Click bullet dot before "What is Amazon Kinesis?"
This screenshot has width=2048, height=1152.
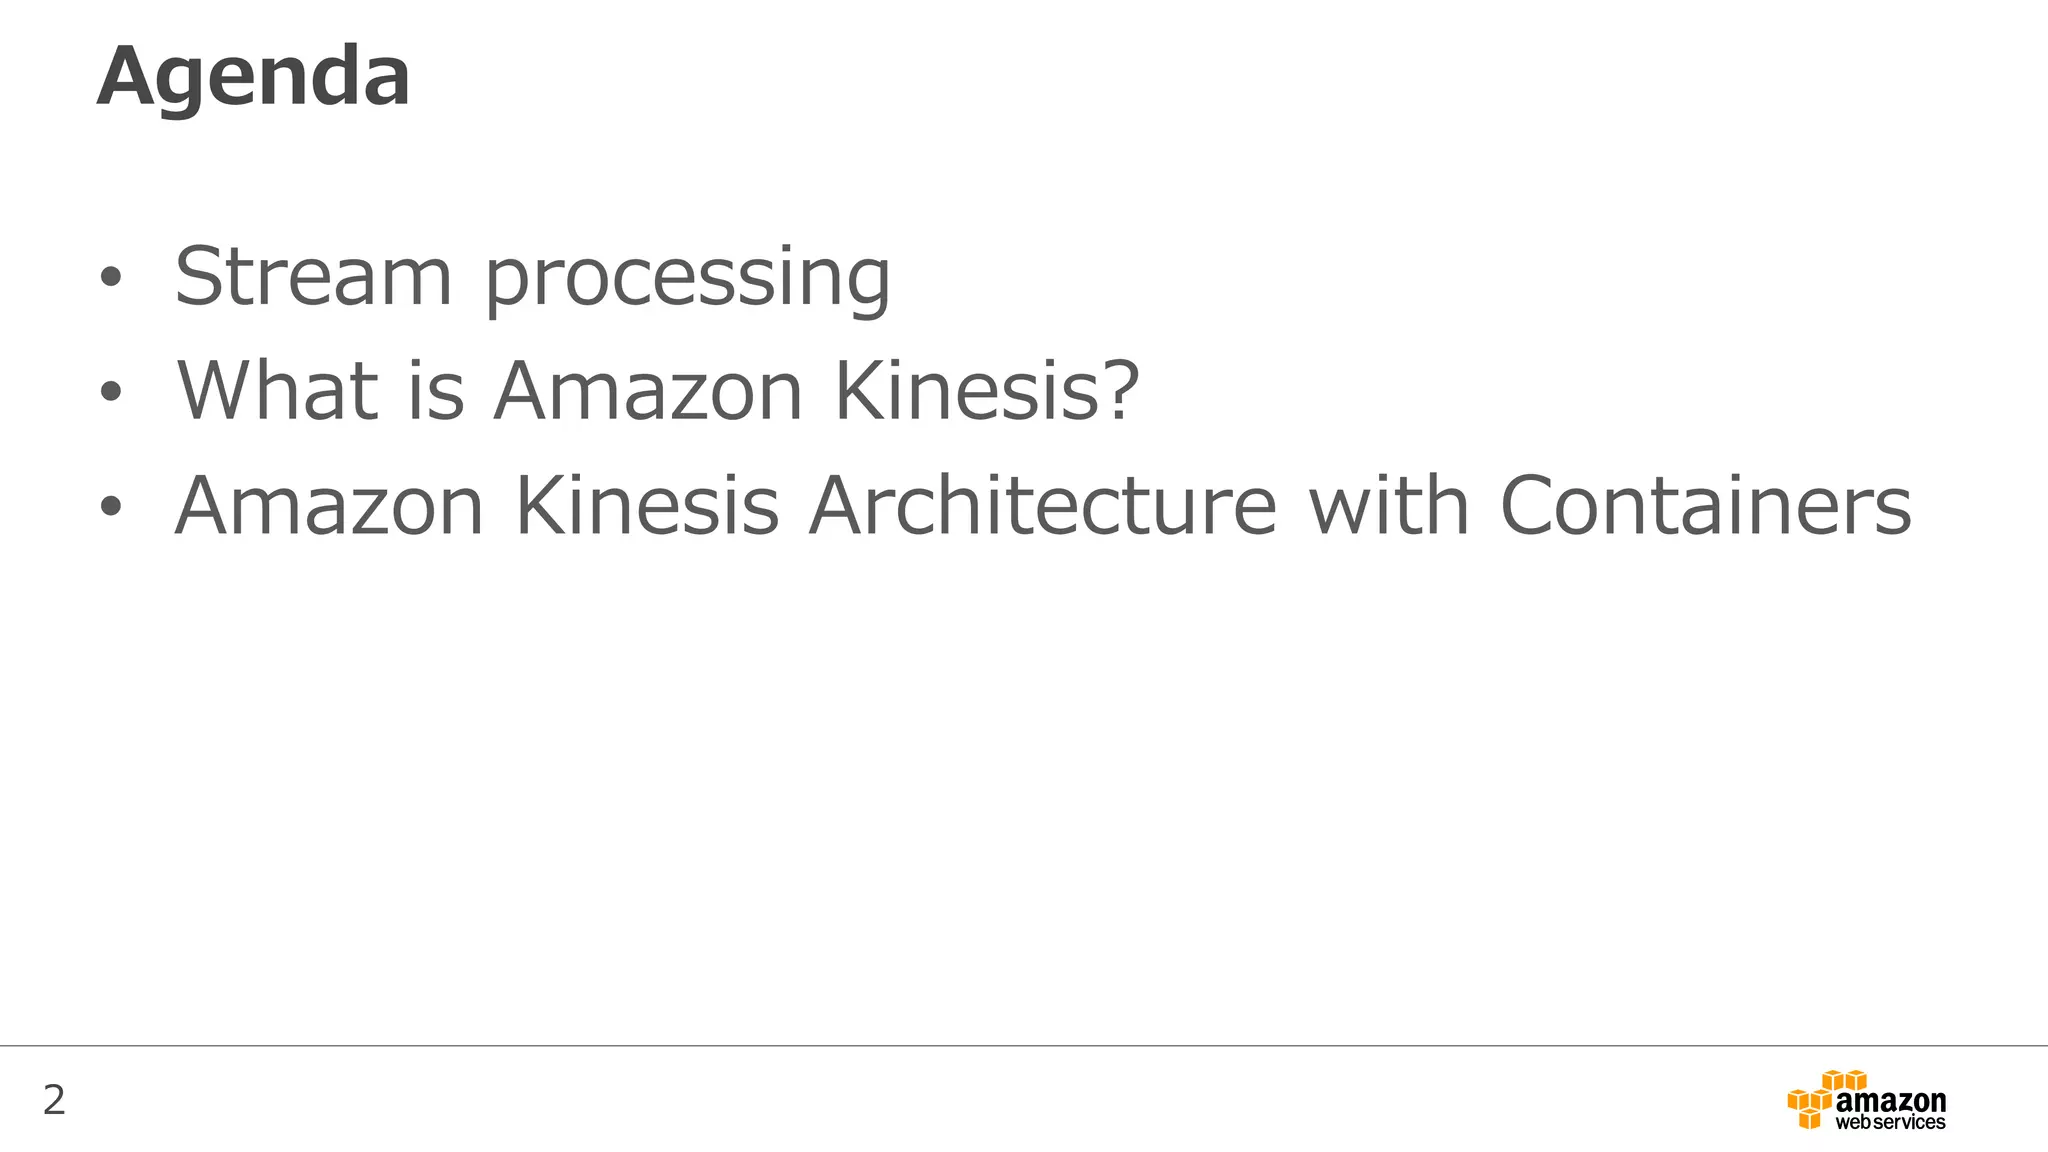[x=110, y=391]
